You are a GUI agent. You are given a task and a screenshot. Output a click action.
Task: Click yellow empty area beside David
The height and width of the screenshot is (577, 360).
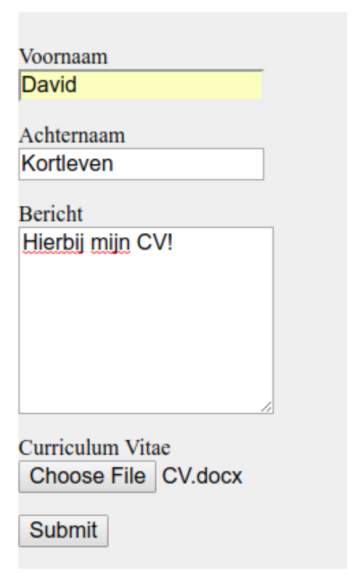[169, 85]
